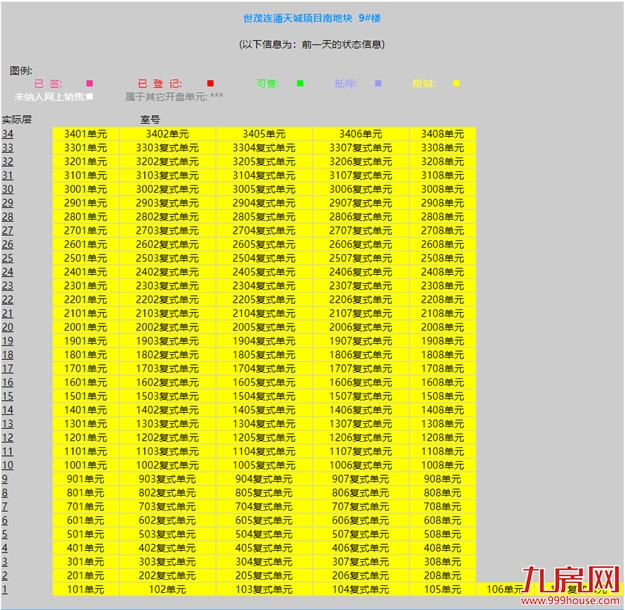Open floor 27 link
This screenshot has height=610, width=625.
point(8,230)
